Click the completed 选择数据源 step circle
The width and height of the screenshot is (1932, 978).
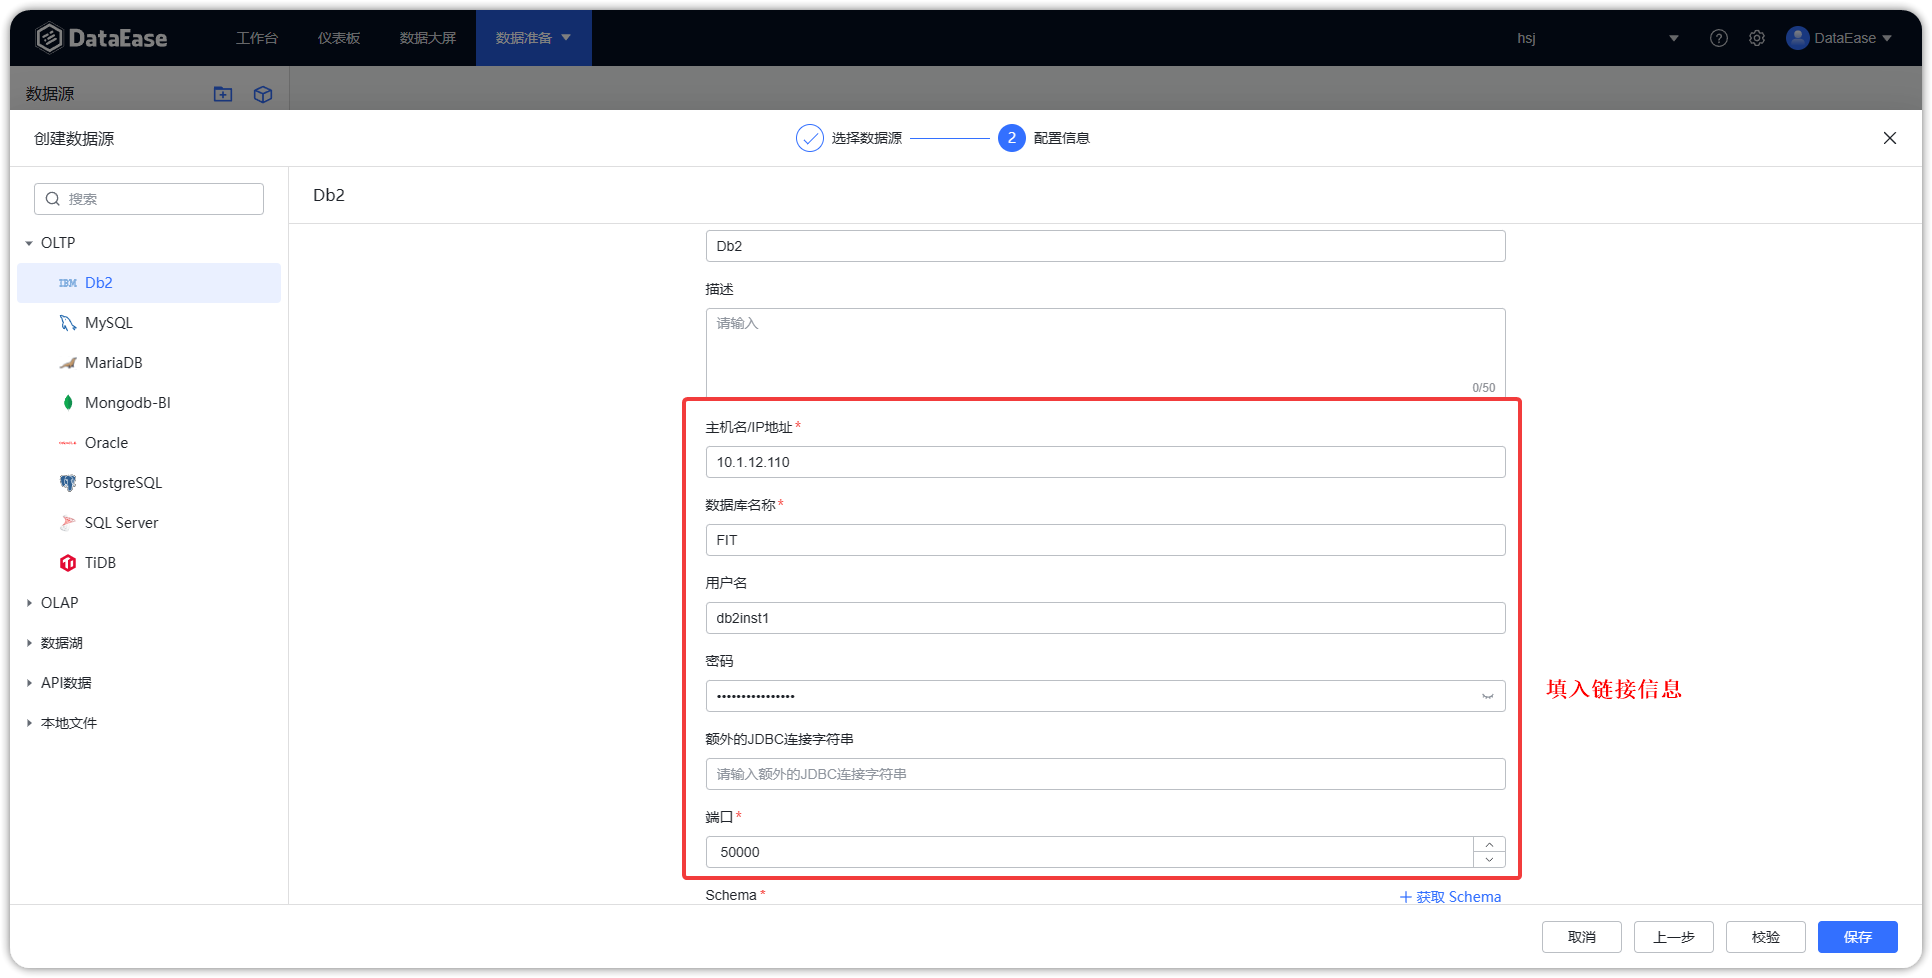pyautogui.click(x=809, y=138)
